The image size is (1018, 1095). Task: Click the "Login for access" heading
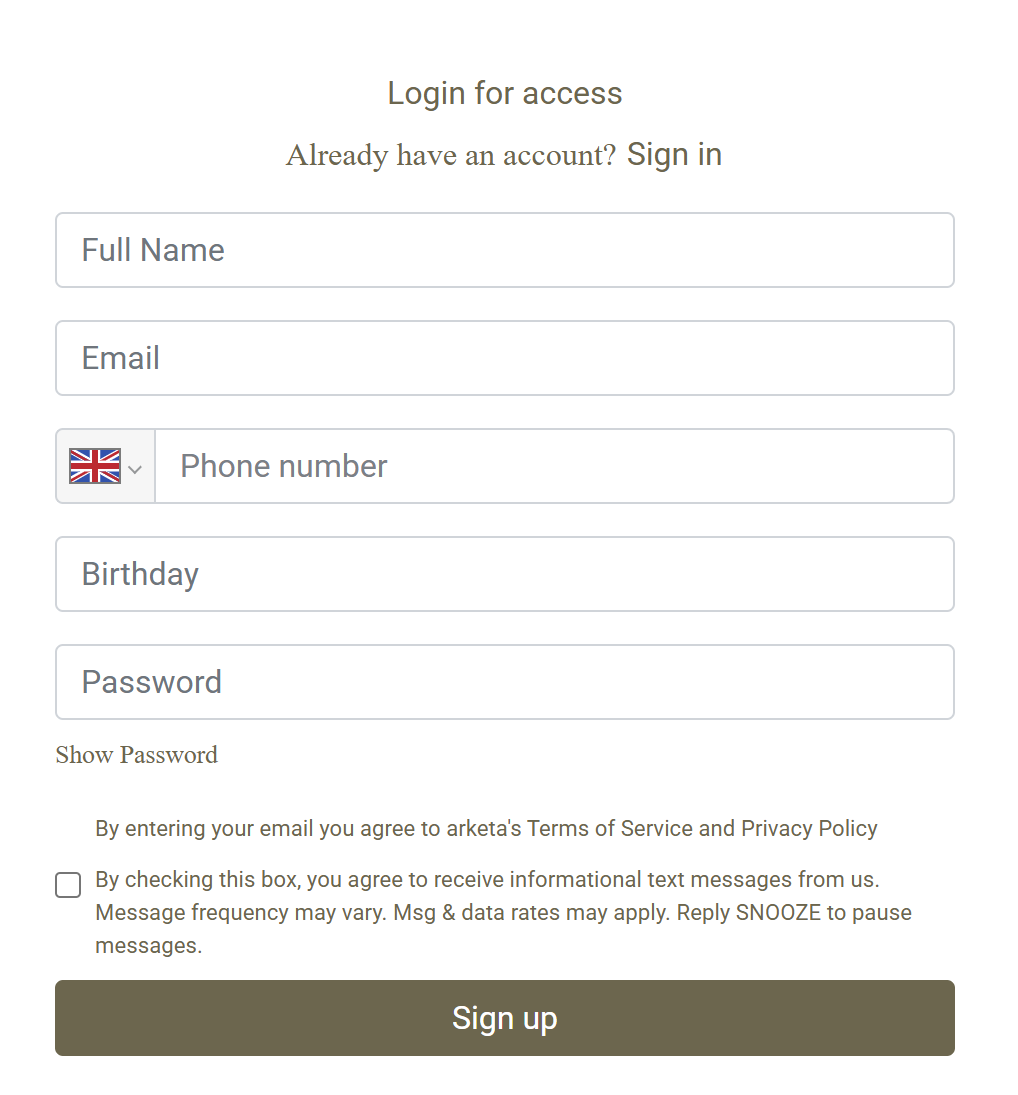505,93
